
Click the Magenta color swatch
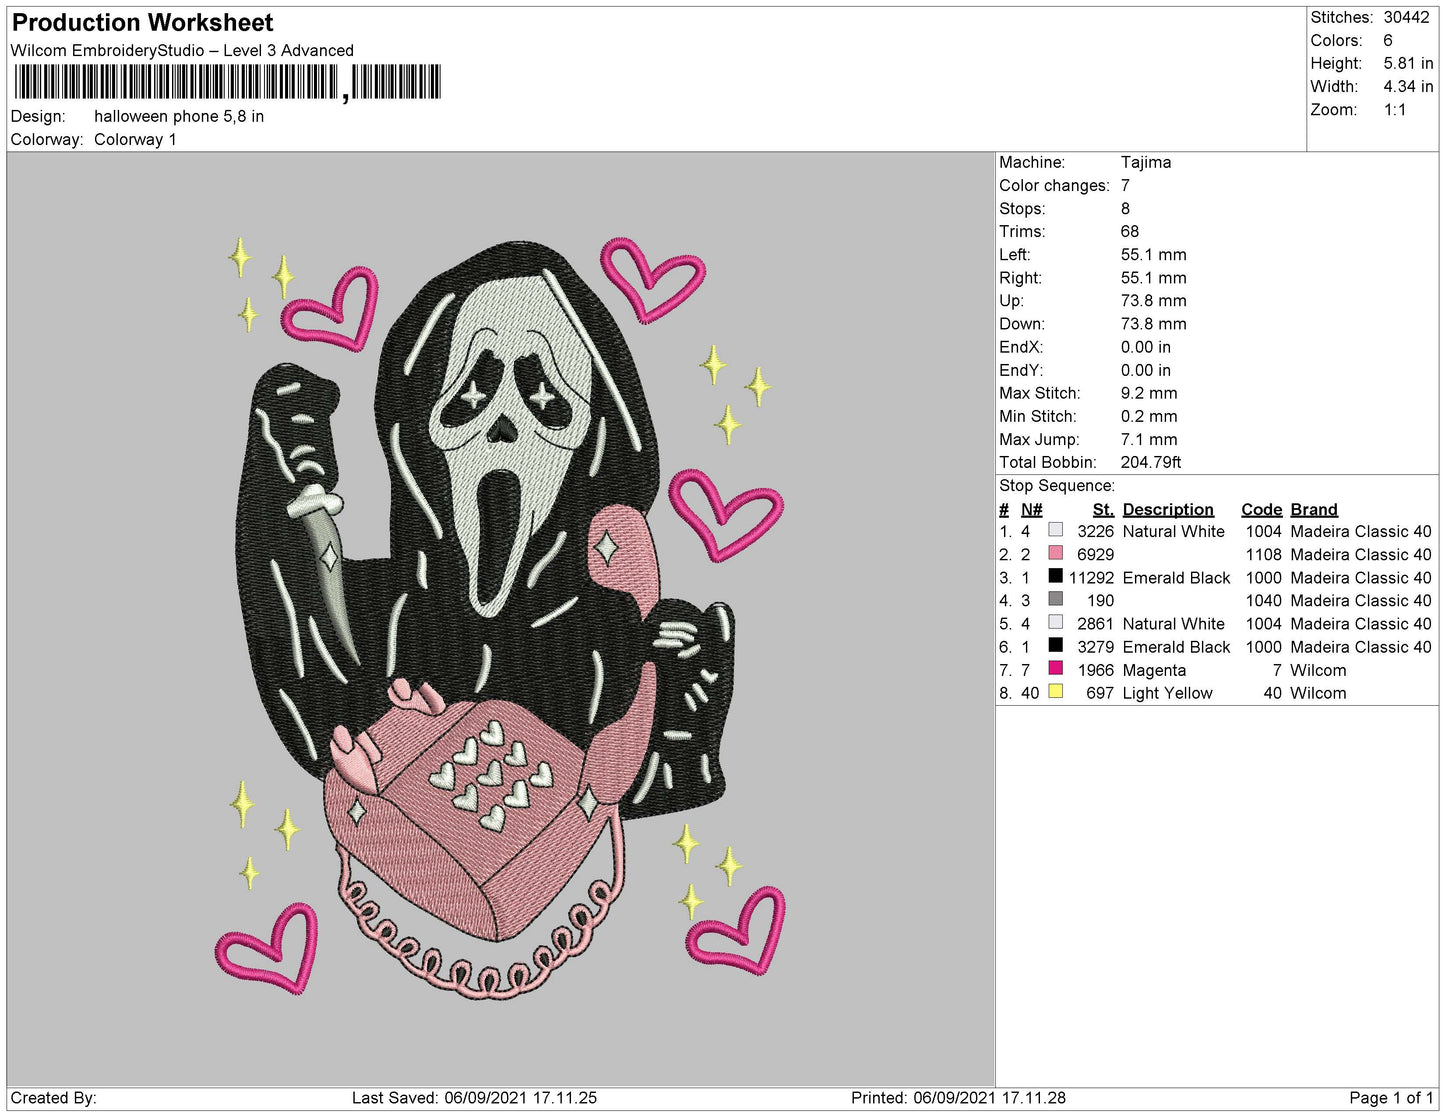coord(1055,668)
